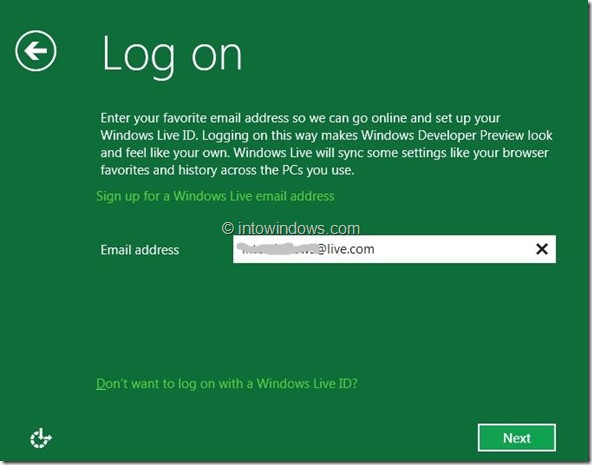The image size is (592, 465).
Task: Click the Email address input field
Action: click(394, 249)
